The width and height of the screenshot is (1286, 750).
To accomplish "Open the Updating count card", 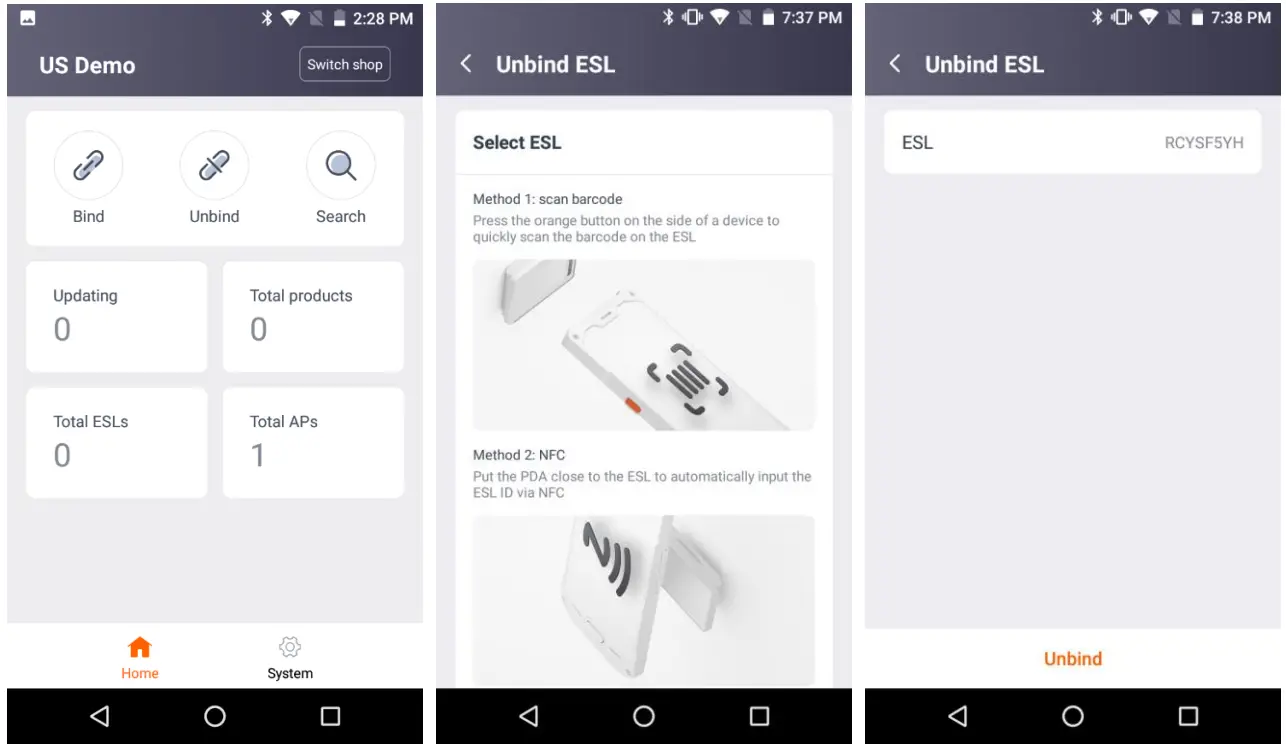I will coord(116,317).
